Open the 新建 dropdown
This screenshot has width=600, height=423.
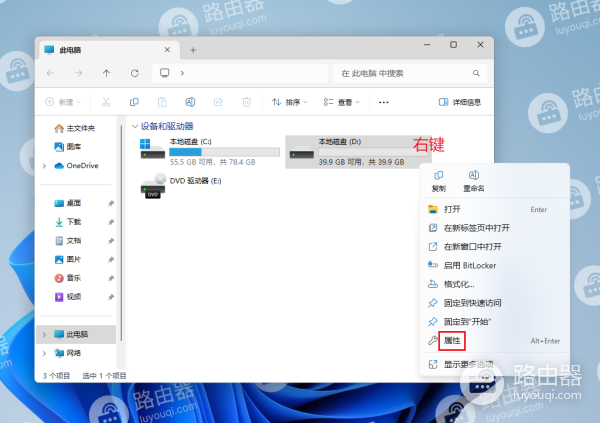(63, 102)
